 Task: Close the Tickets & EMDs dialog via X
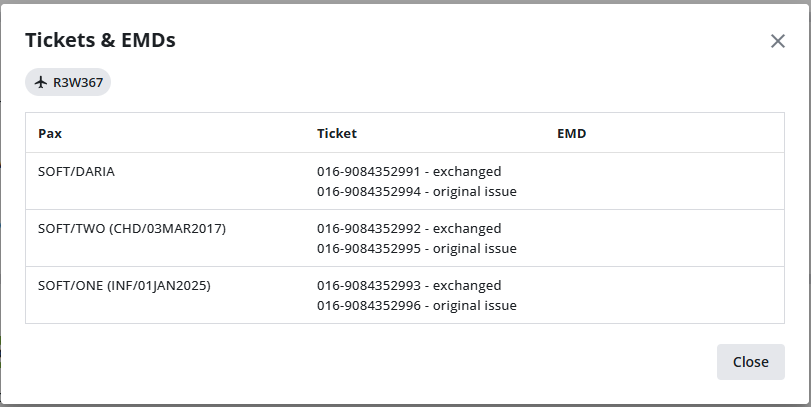777,41
